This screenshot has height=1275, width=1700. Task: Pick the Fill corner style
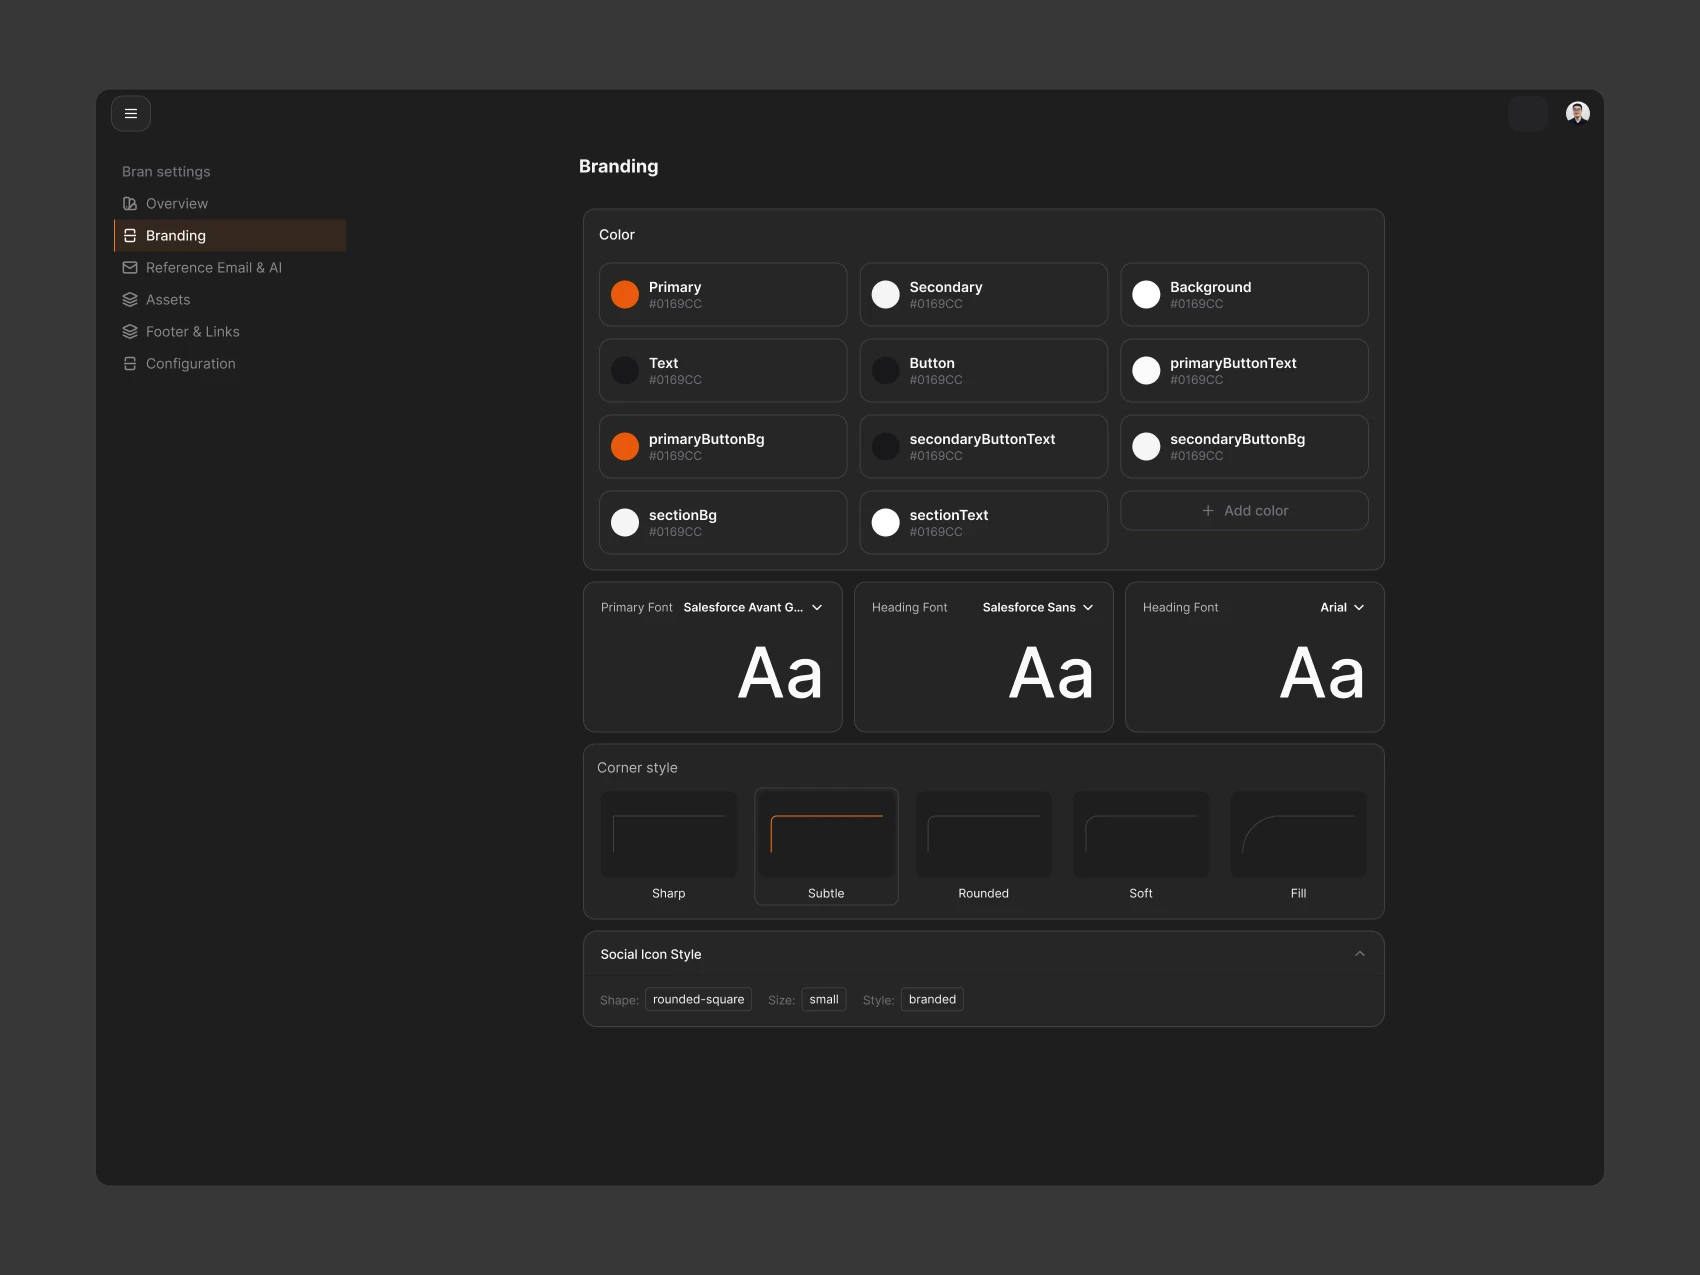[x=1298, y=846]
